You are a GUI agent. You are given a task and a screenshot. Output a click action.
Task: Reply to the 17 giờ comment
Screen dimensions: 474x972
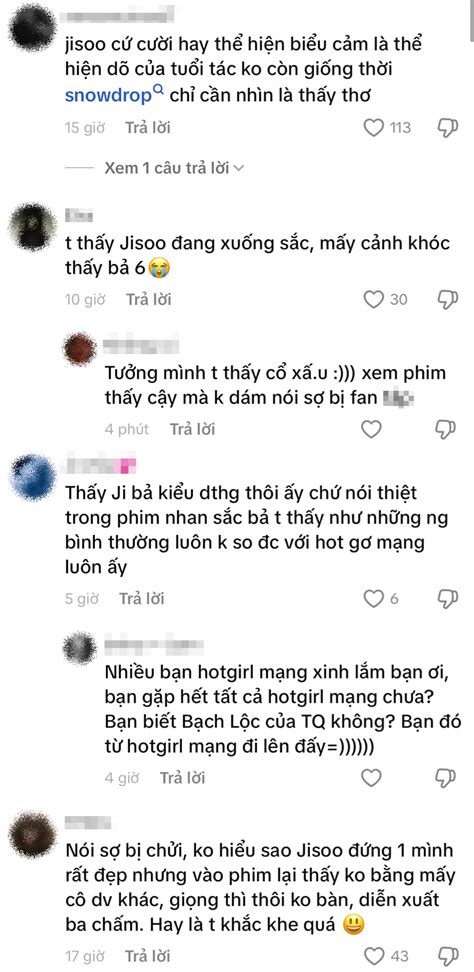tap(147, 955)
